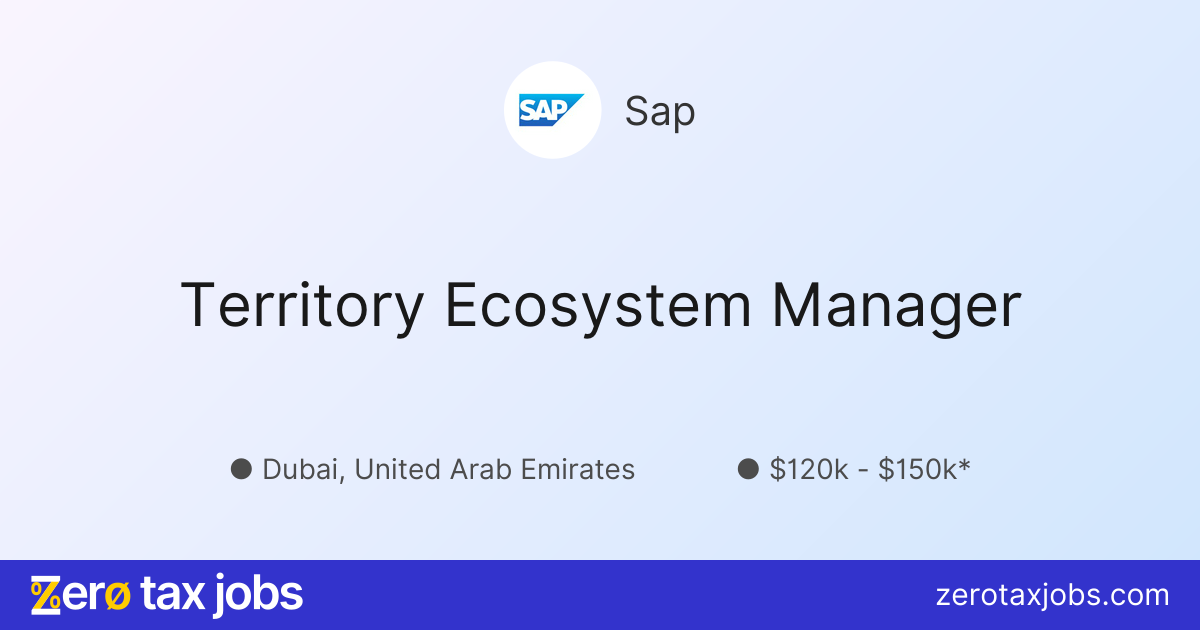Viewport: 1200px width, 630px height.
Task: Click the yellow percent Z icon
Action: [x=45, y=595]
